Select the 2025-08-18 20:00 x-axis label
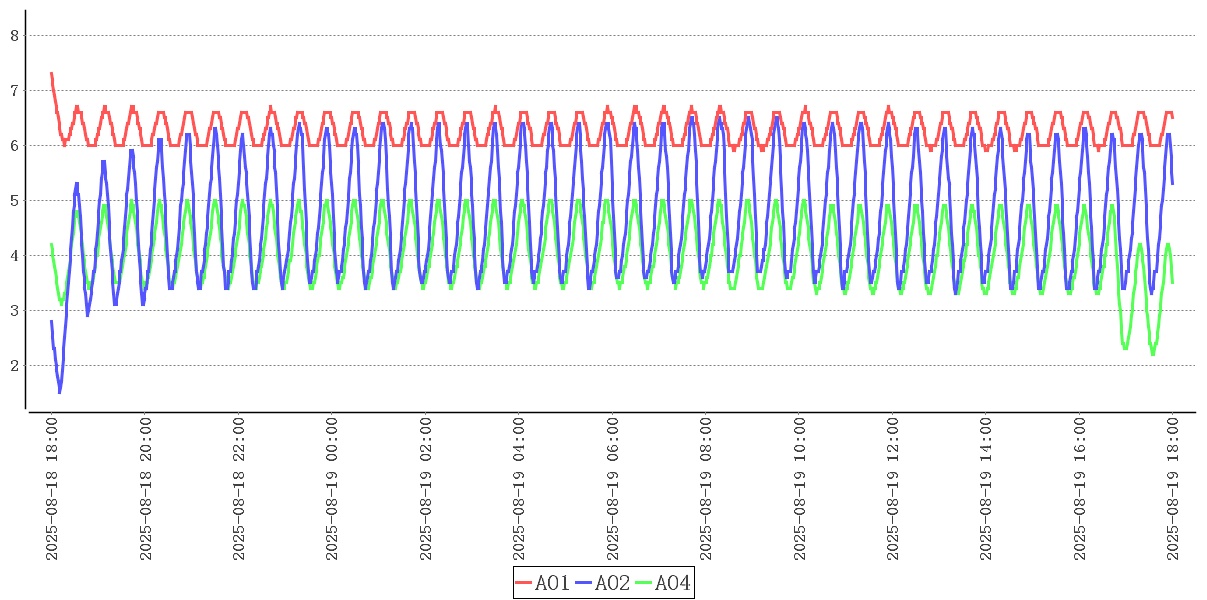Viewport: 1207px width, 600px height. click(146, 490)
